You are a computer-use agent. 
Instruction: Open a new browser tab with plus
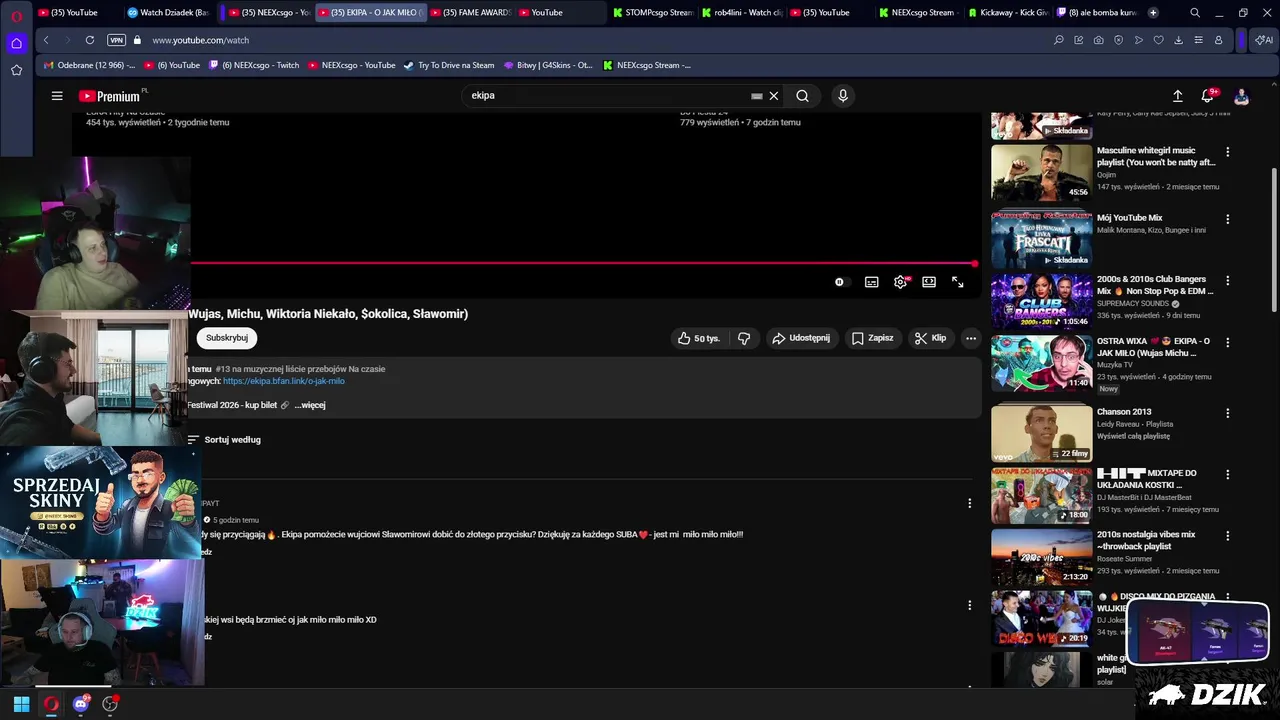coord(1153,13)
